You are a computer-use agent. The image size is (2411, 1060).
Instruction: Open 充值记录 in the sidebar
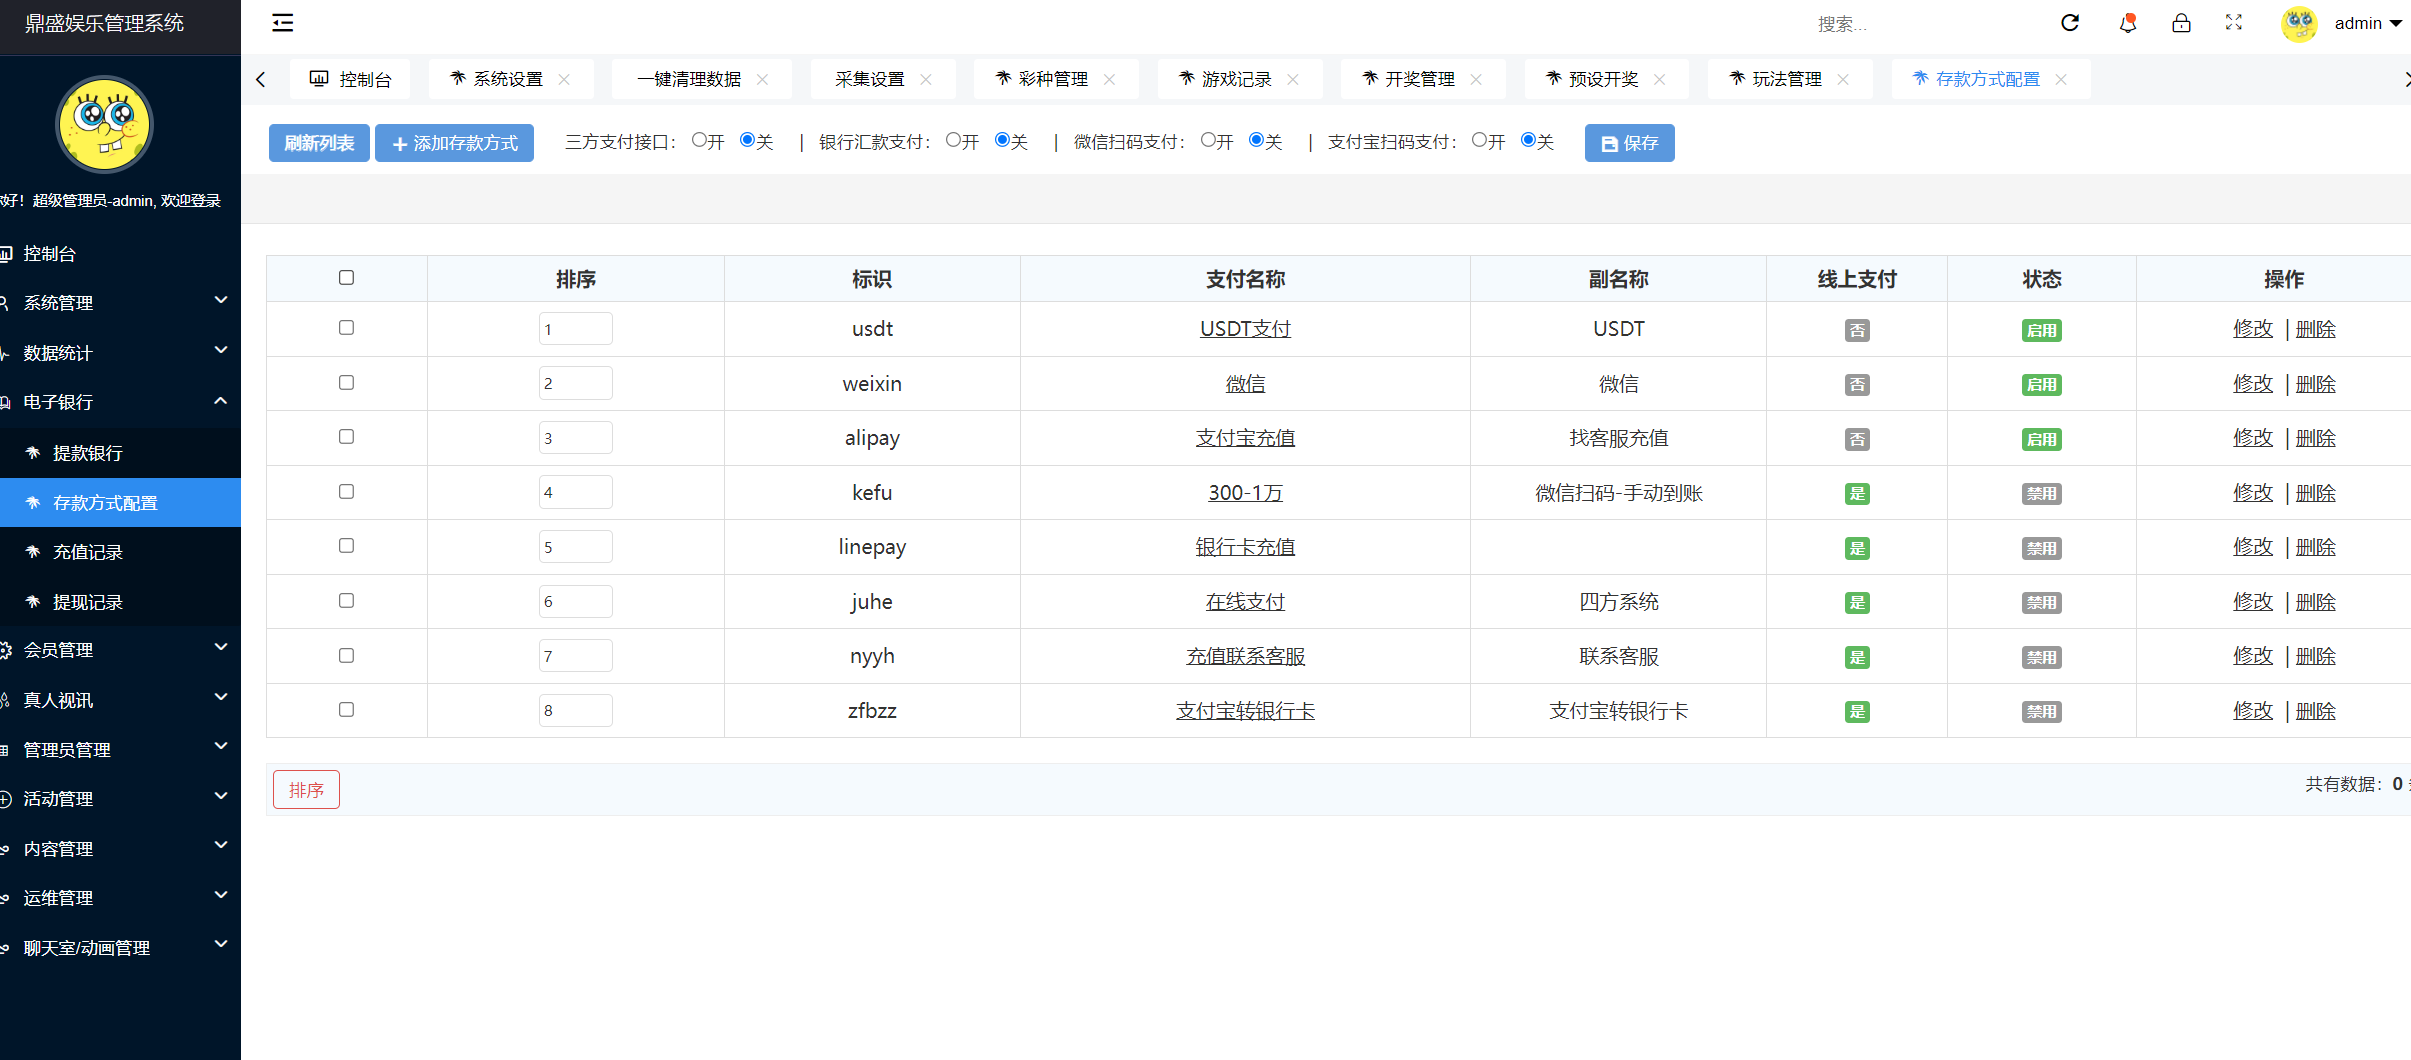click(x=86, y=551)
